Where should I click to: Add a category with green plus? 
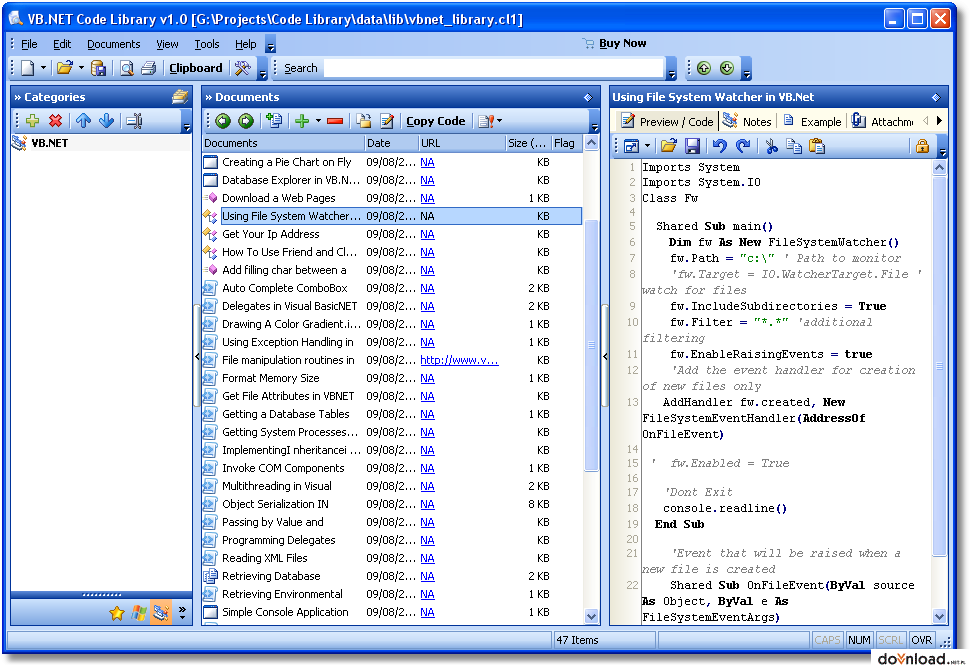tap(32, 121)
